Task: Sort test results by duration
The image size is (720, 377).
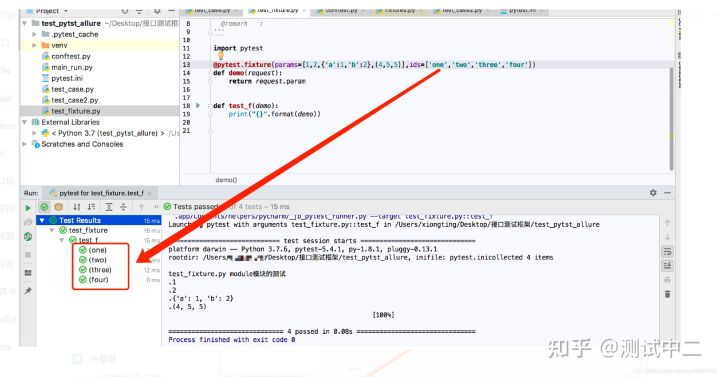Action: point(92,207)
